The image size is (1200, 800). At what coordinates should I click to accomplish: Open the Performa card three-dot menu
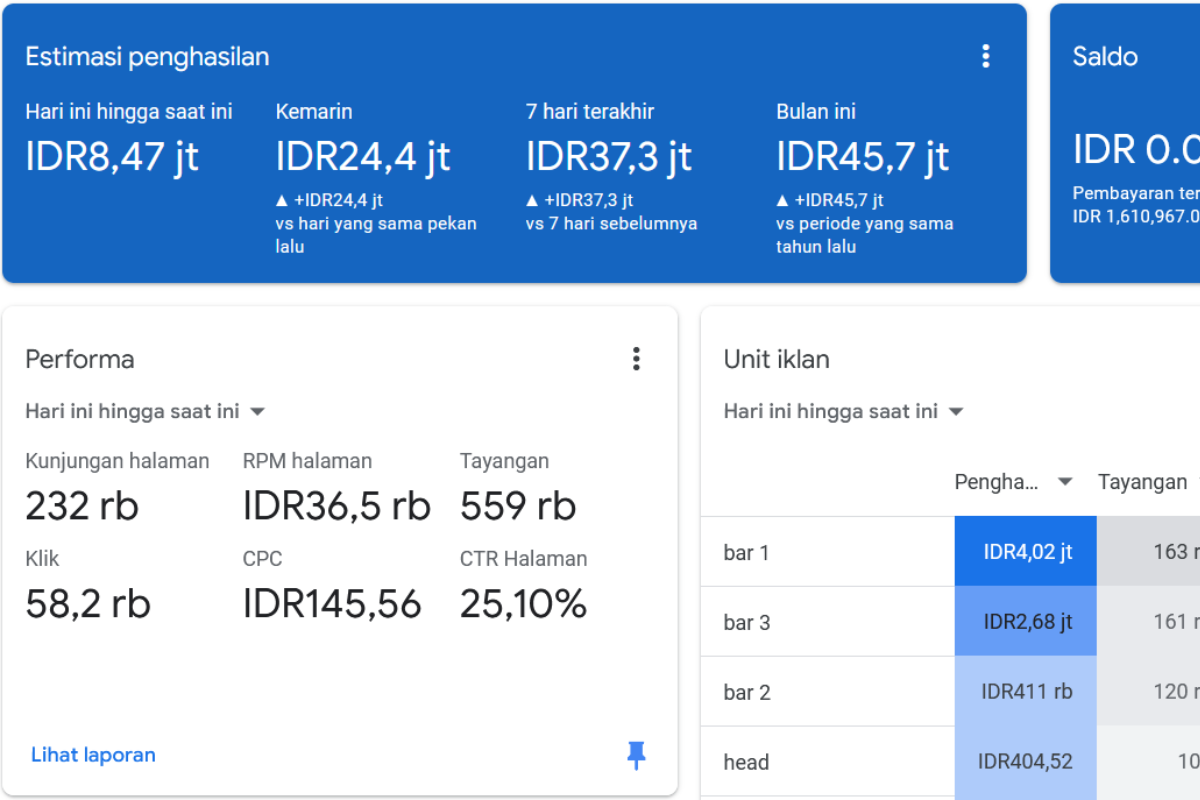[636, 359]
